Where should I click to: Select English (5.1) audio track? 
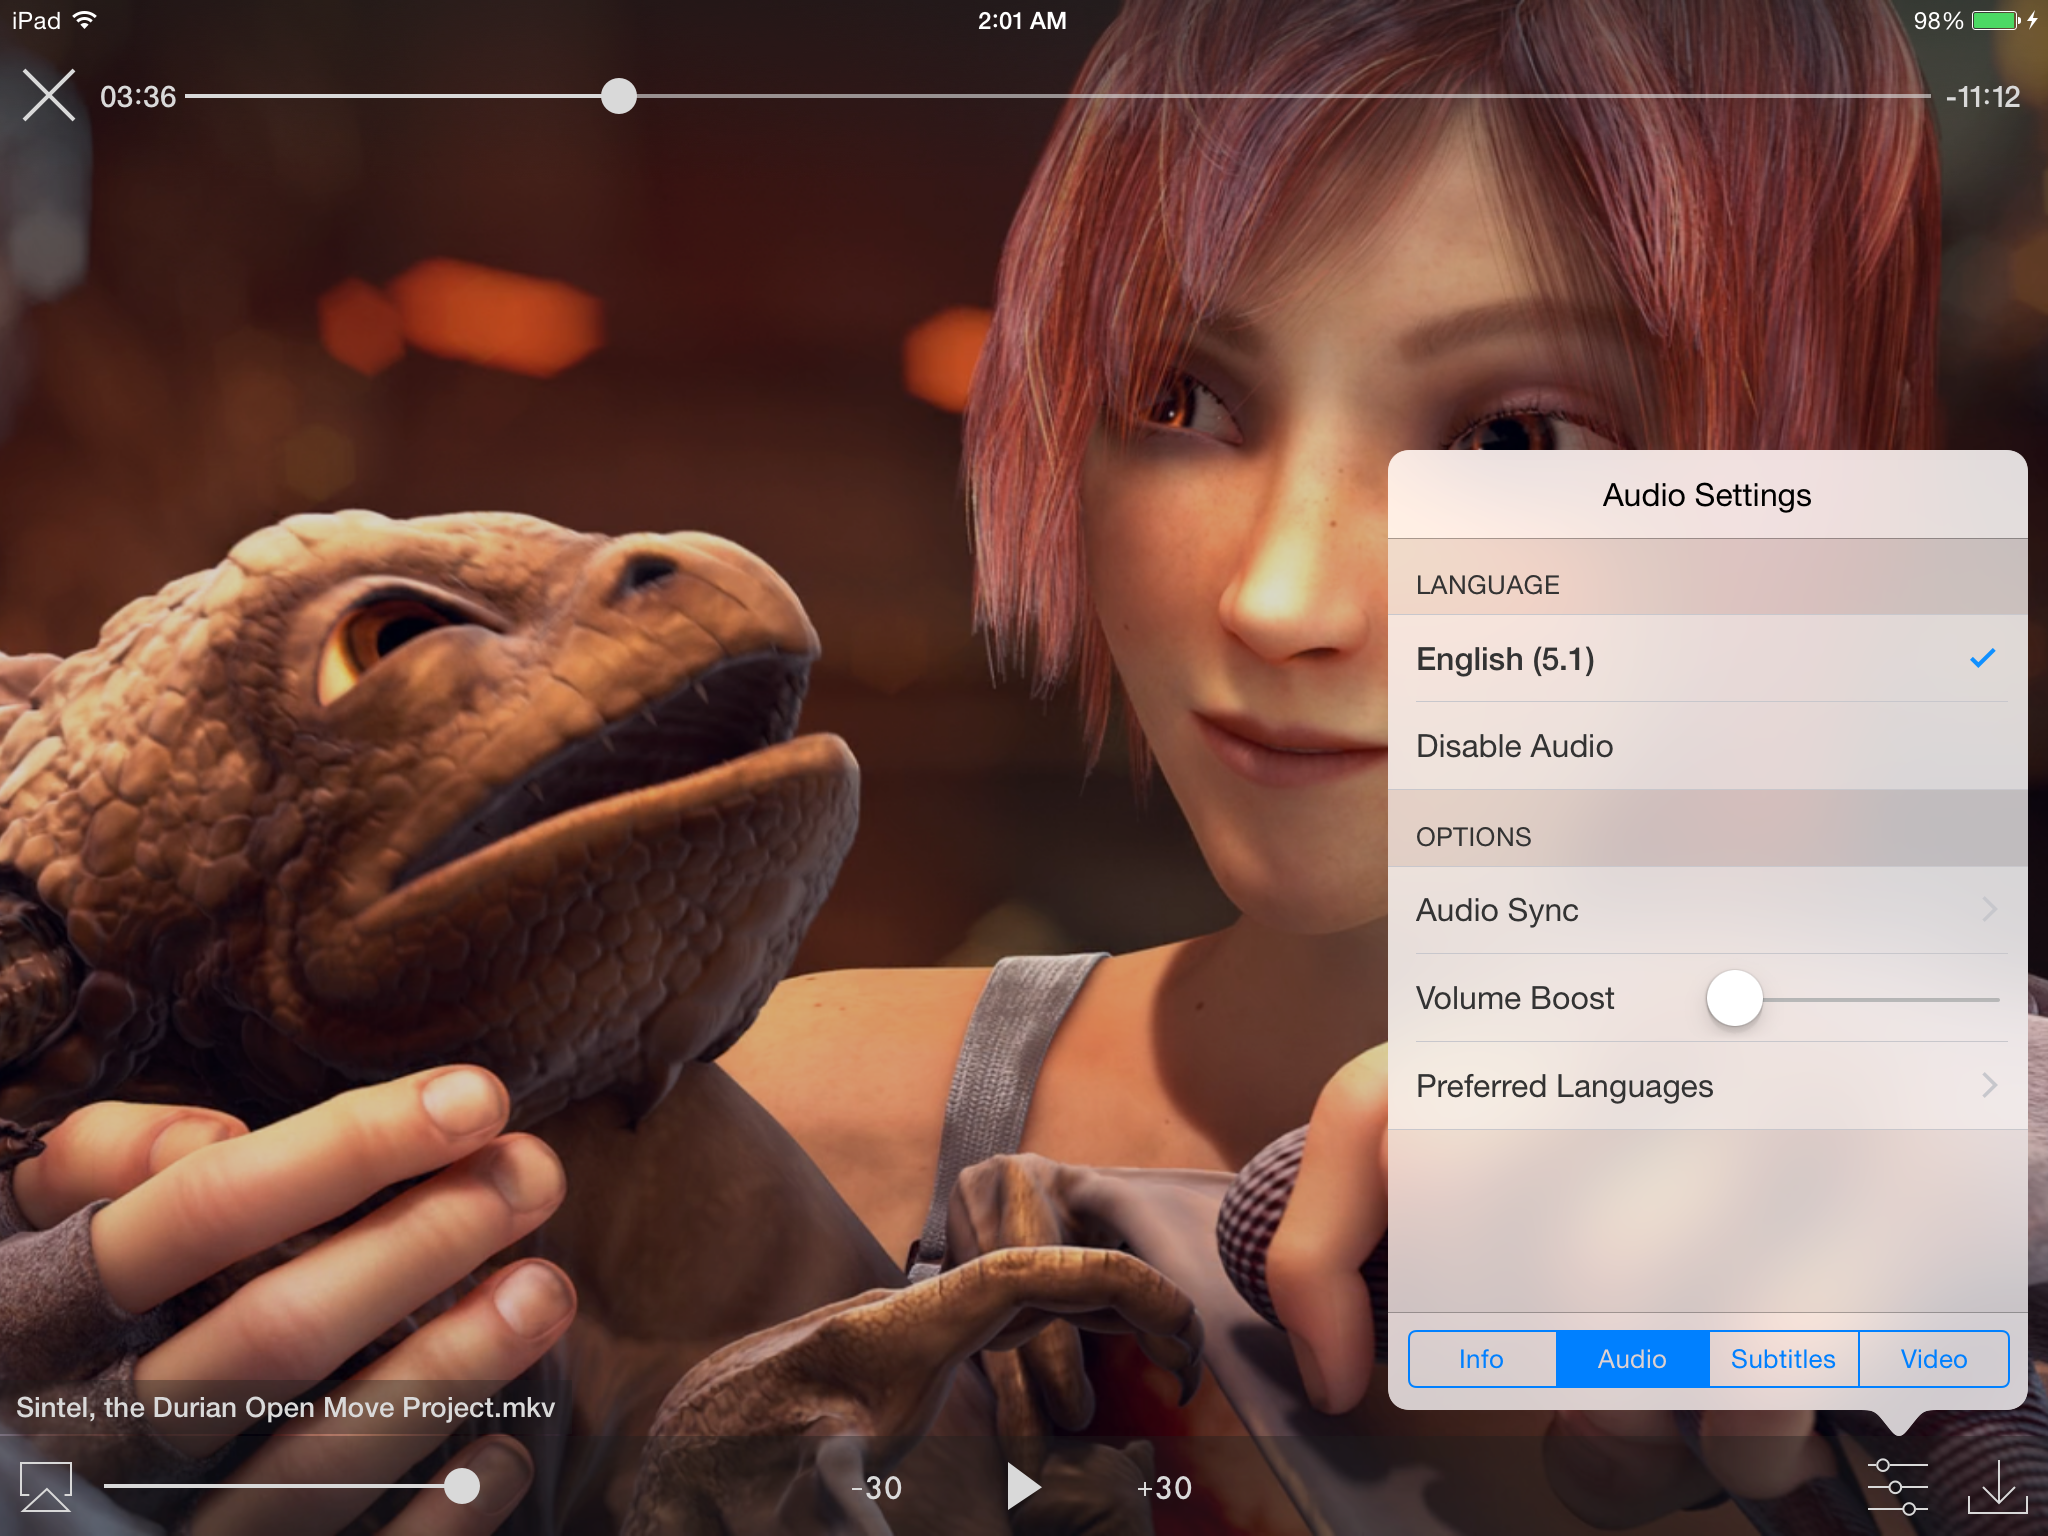[x=1505, y=659]
